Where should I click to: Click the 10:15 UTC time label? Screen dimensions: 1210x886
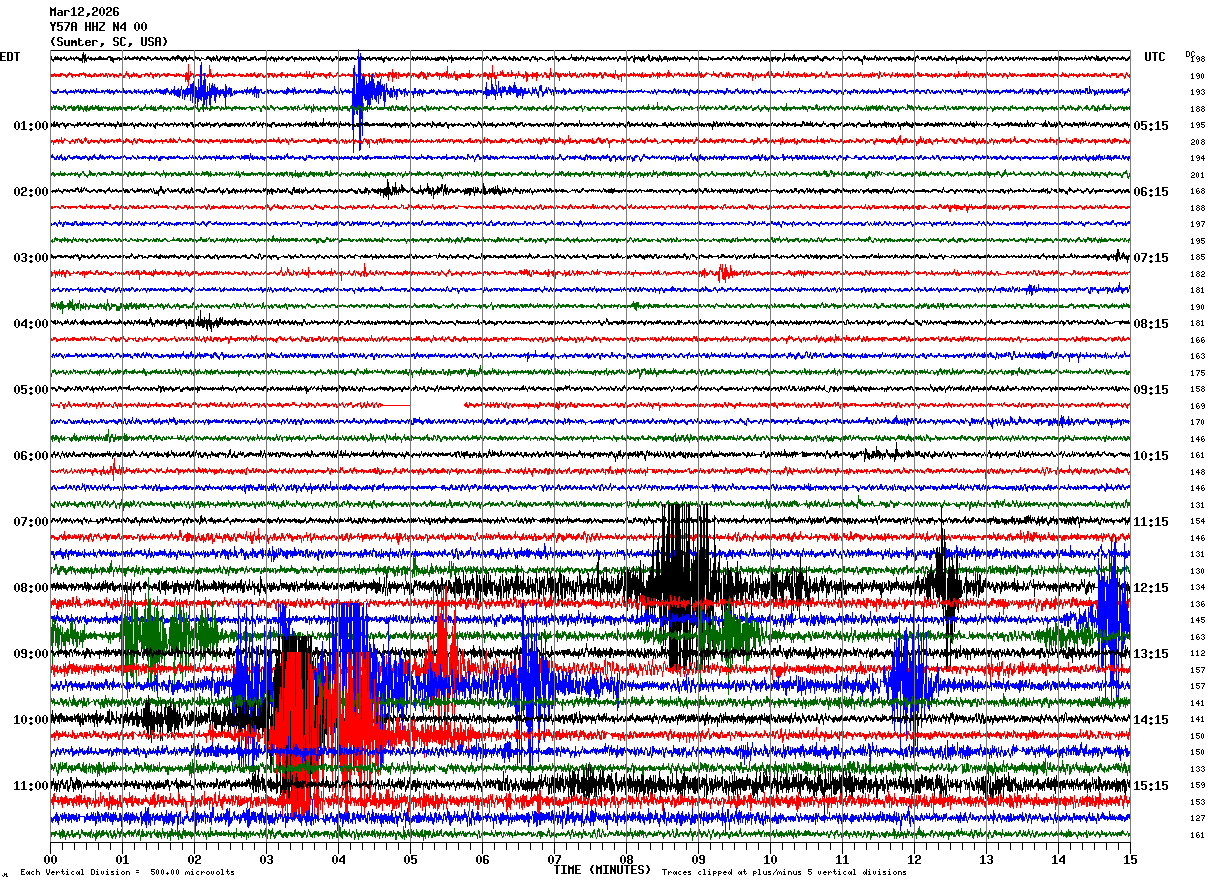pos(1151,456)
